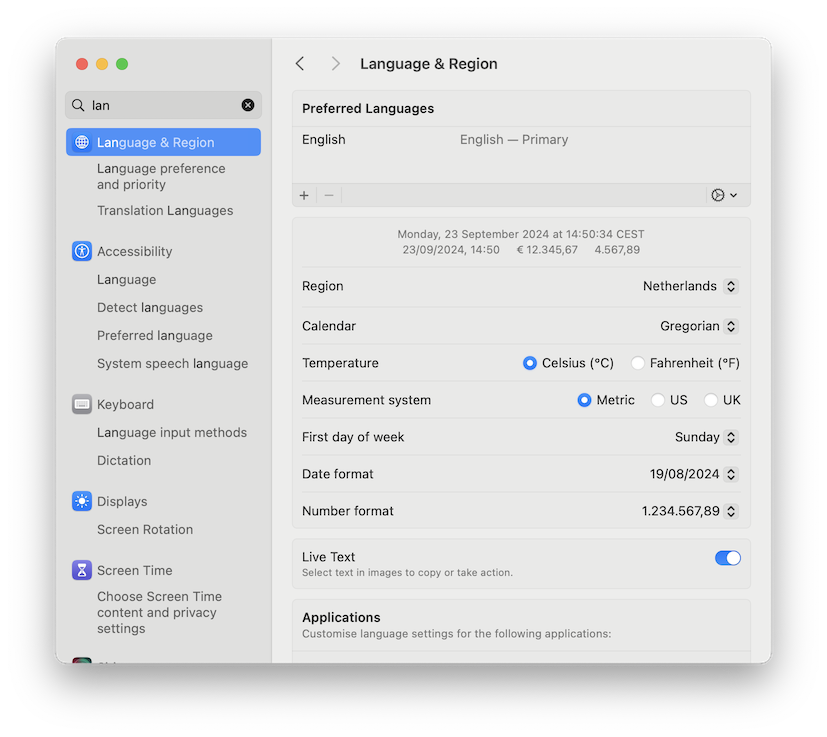Click the Displays sun icon

(82, 501)
